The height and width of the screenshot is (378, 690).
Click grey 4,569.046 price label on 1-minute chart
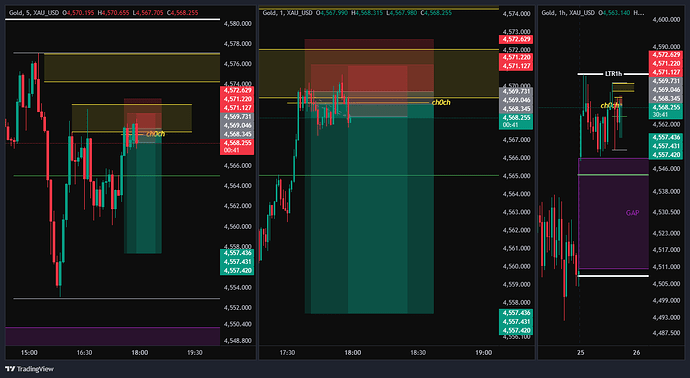tap(516, 100)
